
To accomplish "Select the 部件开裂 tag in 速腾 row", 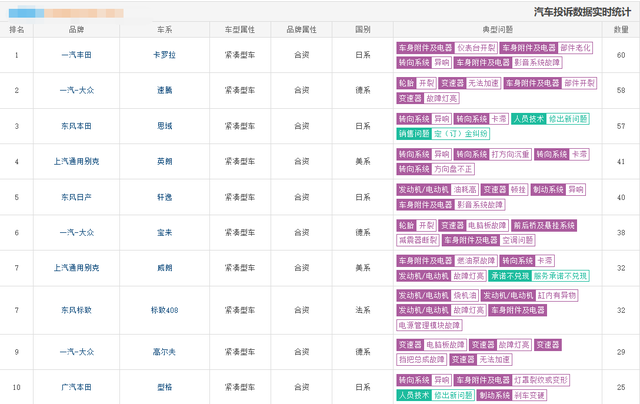I will coord(579,83).
